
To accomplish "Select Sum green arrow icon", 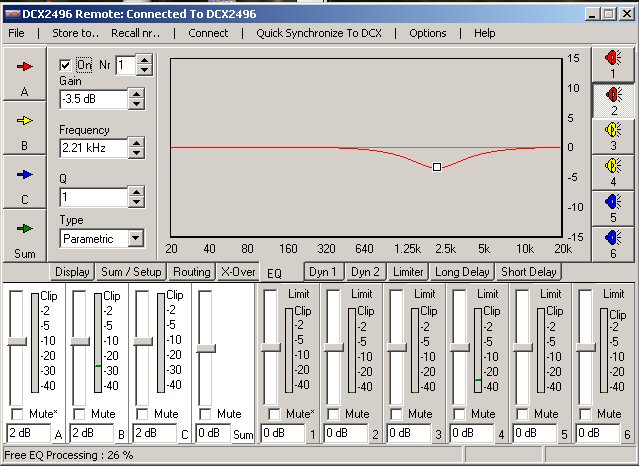I will pos(24,228).
